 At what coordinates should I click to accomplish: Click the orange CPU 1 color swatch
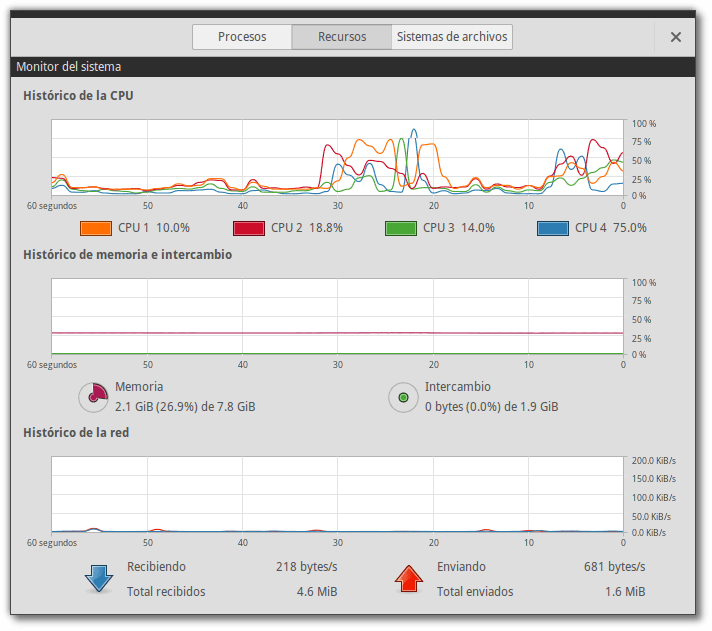click(x=96, y=228)
